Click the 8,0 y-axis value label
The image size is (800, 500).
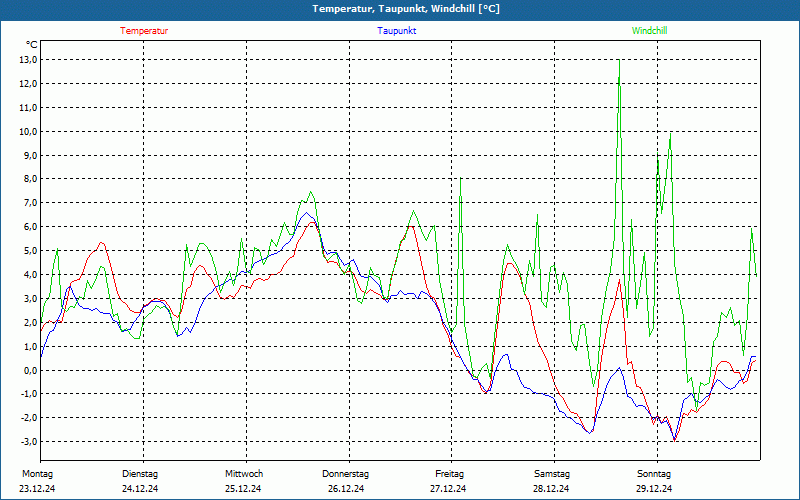point(29,179)
